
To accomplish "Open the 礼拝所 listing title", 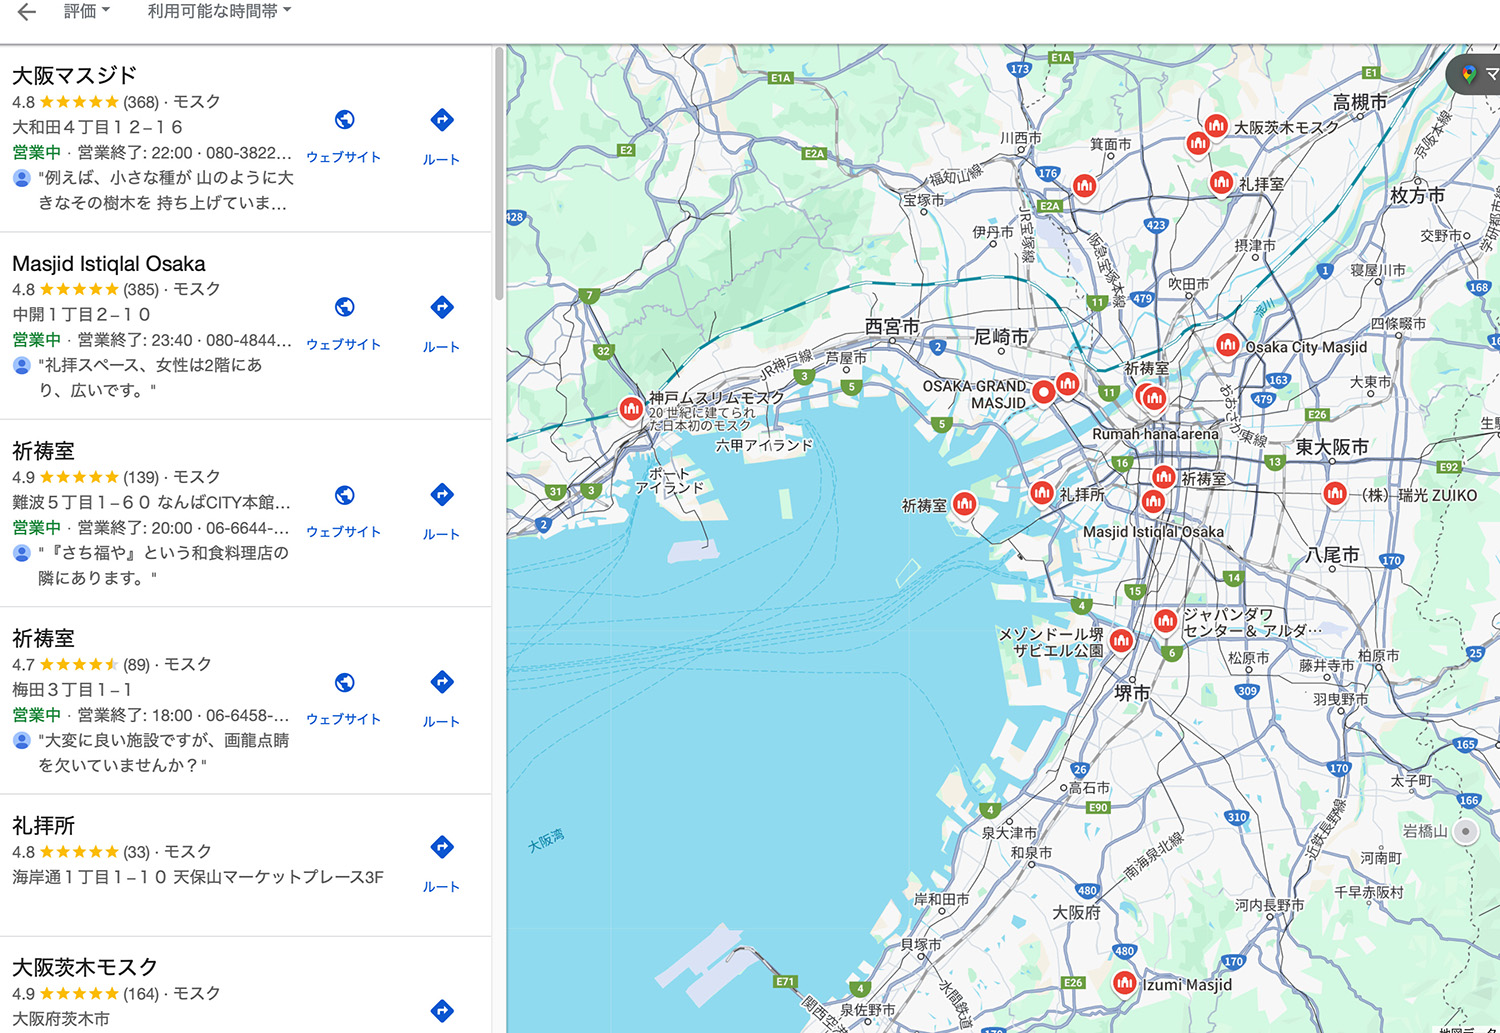I will click(44, 826).
